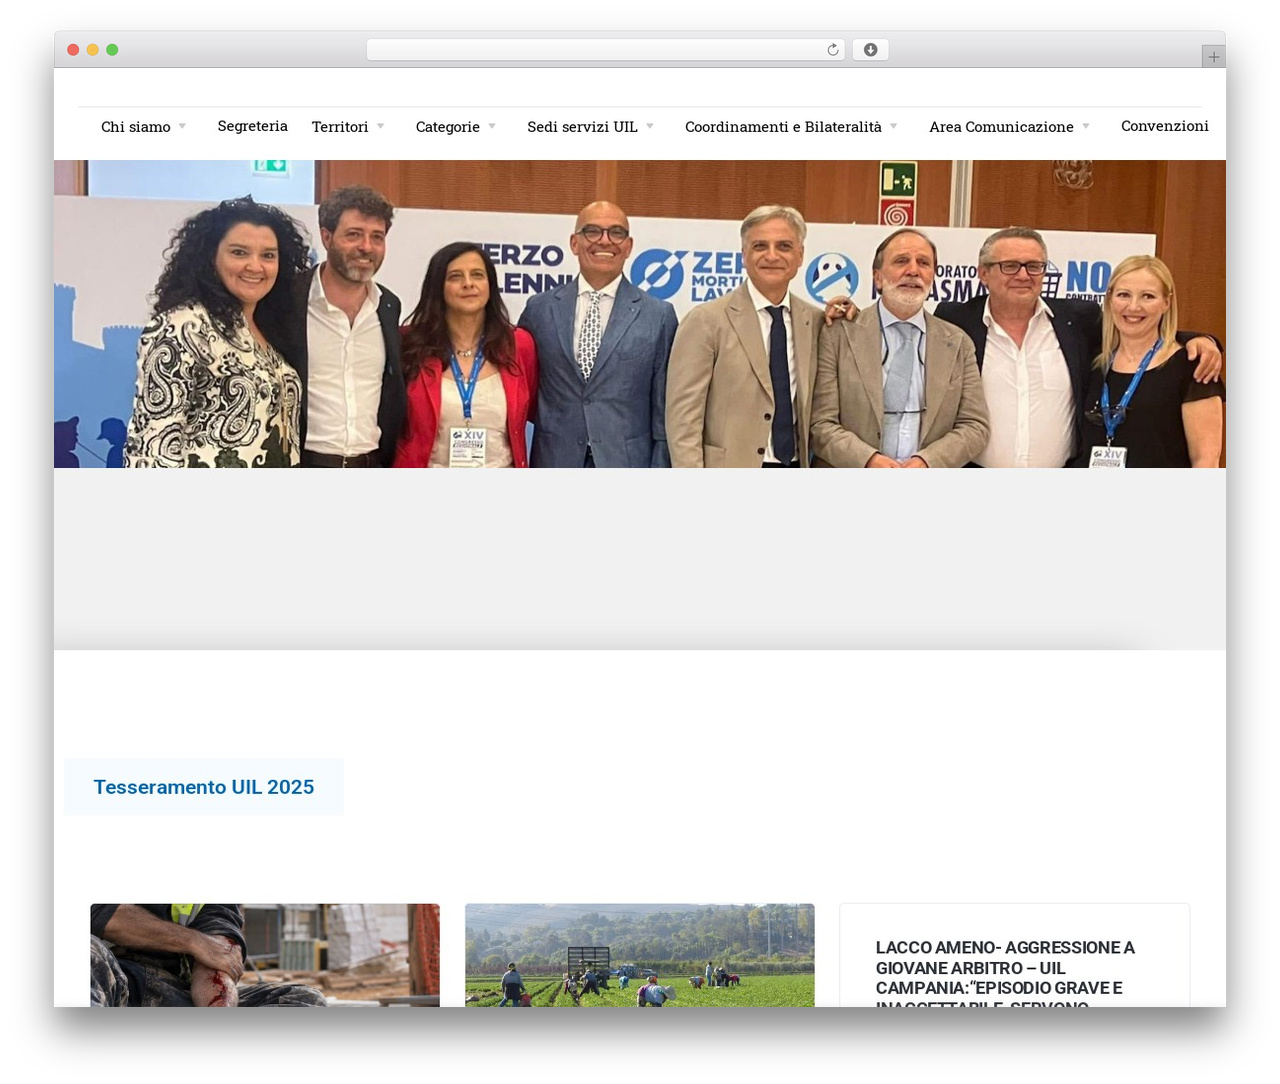Open the browser downloads button
This screenshot has height=1084, width=1280.
[x=870, y=50]
